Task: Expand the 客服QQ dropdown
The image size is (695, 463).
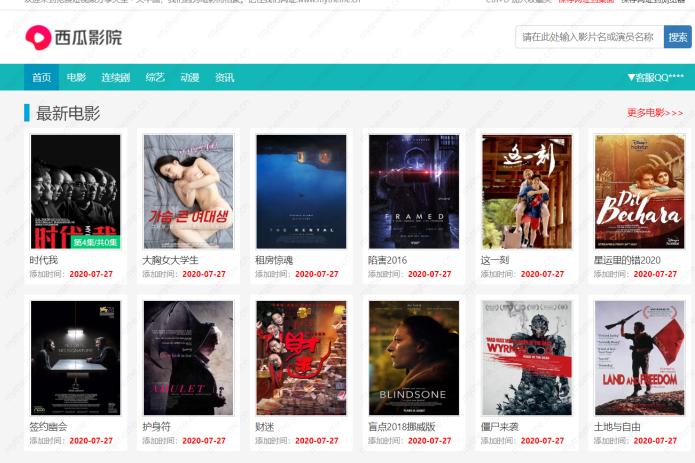Action: click(655, 77)
